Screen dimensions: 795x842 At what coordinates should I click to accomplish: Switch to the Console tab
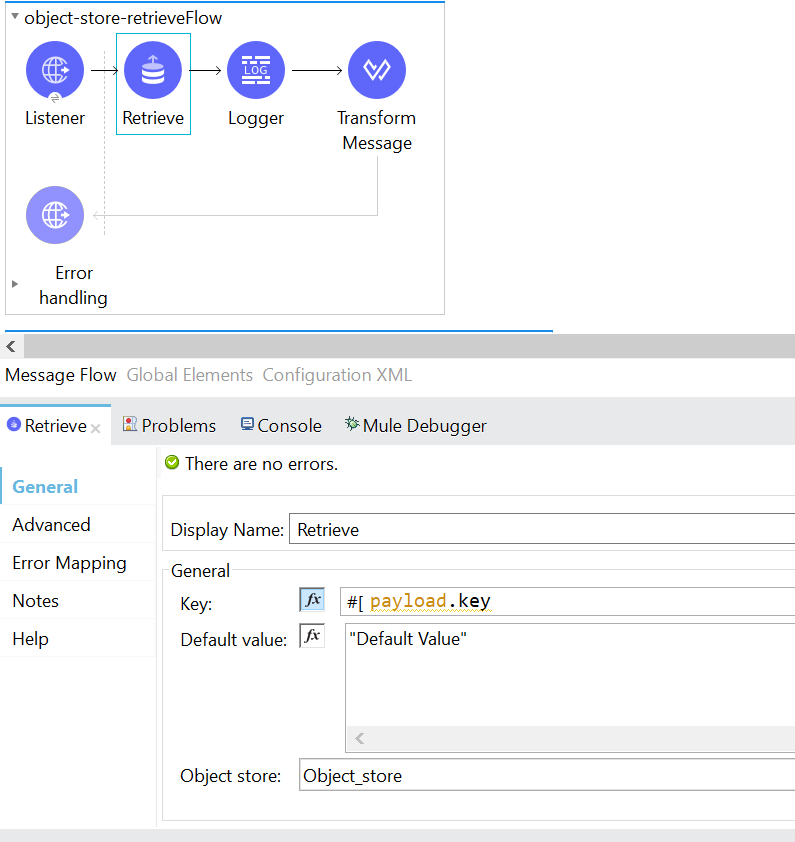[x=281, y=425]
